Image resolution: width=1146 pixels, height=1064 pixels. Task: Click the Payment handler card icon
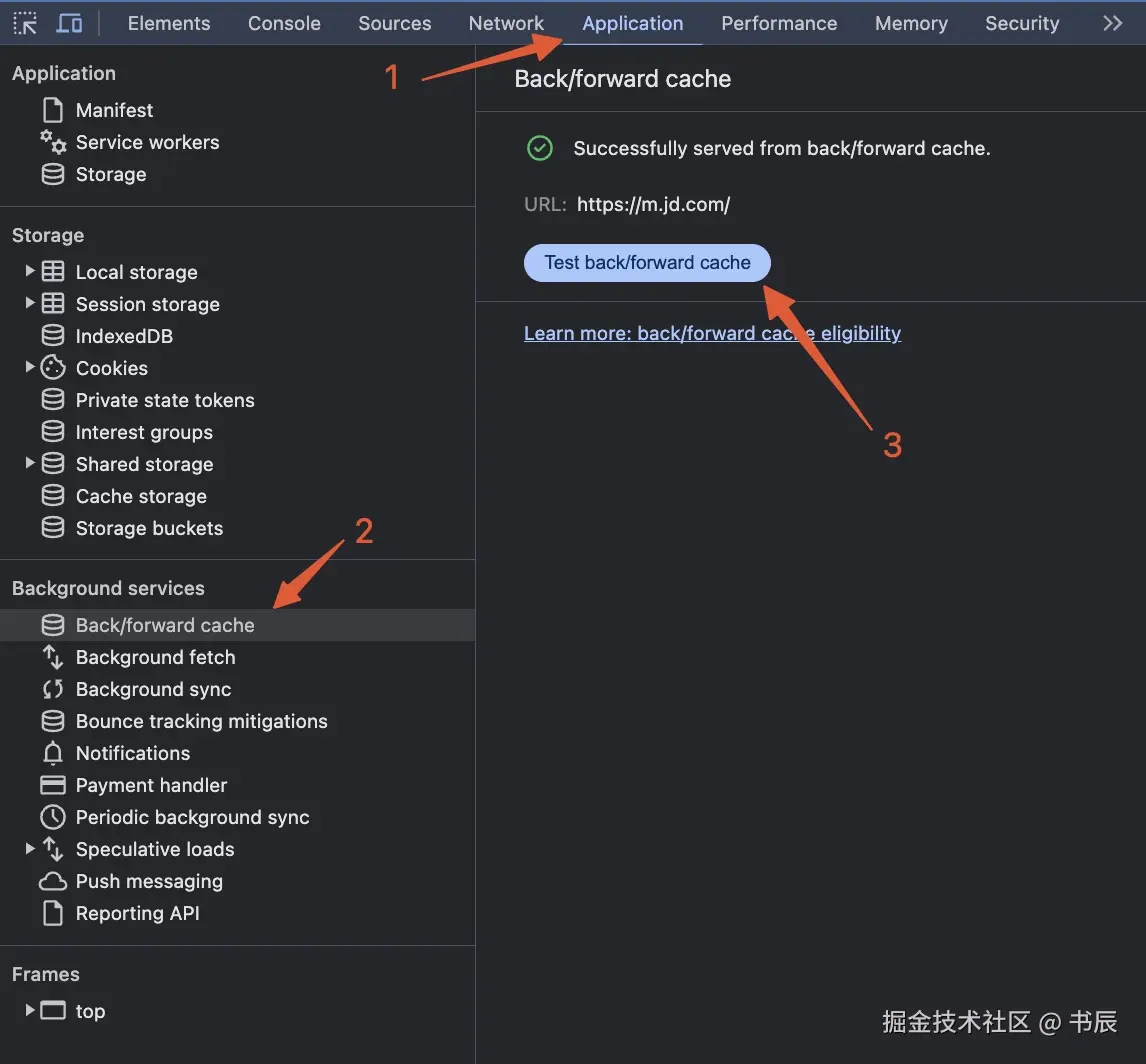53,785
